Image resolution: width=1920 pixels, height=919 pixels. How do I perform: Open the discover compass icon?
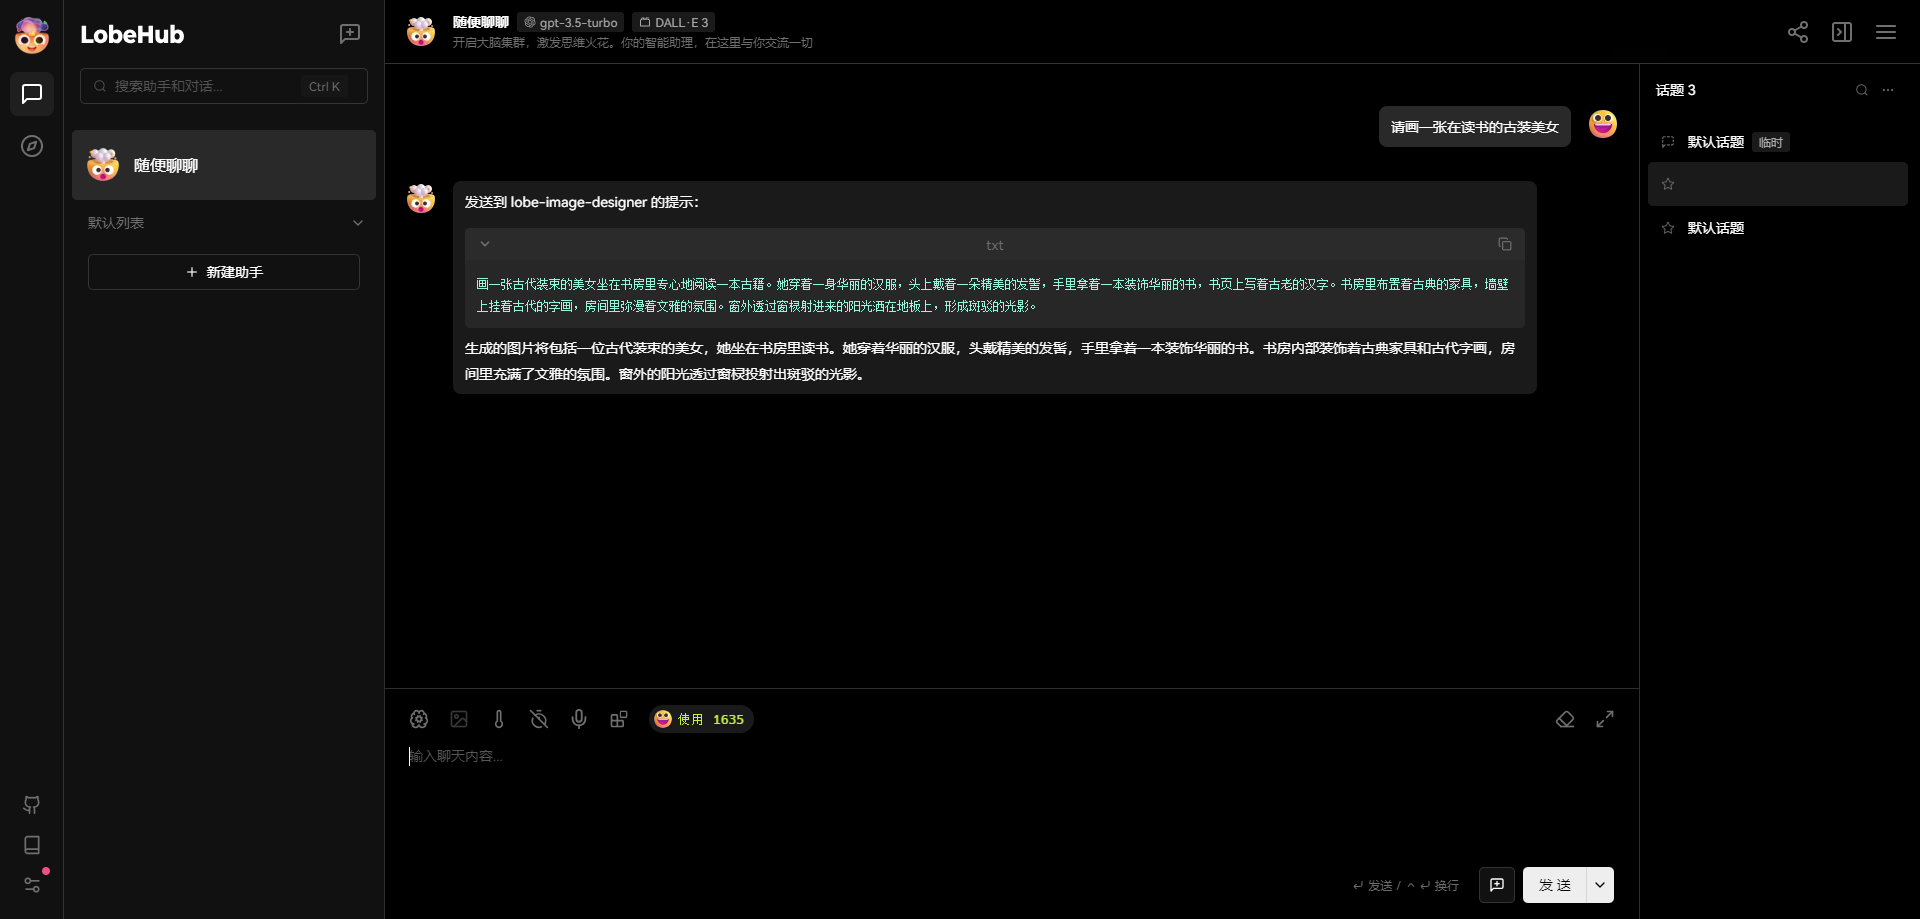(x=32, y=146)
